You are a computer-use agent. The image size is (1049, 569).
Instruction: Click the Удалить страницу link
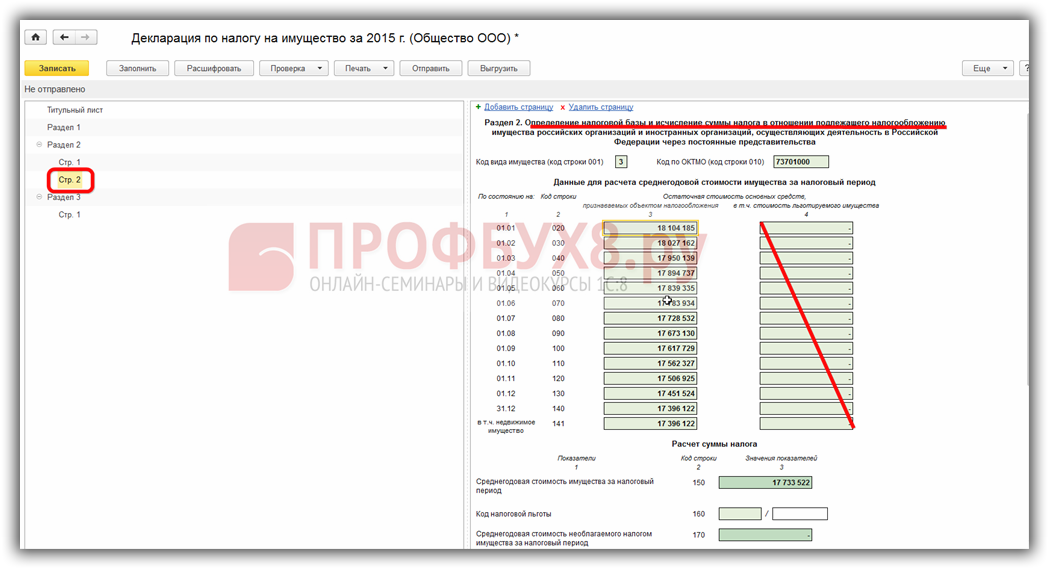tap(600, 107)
